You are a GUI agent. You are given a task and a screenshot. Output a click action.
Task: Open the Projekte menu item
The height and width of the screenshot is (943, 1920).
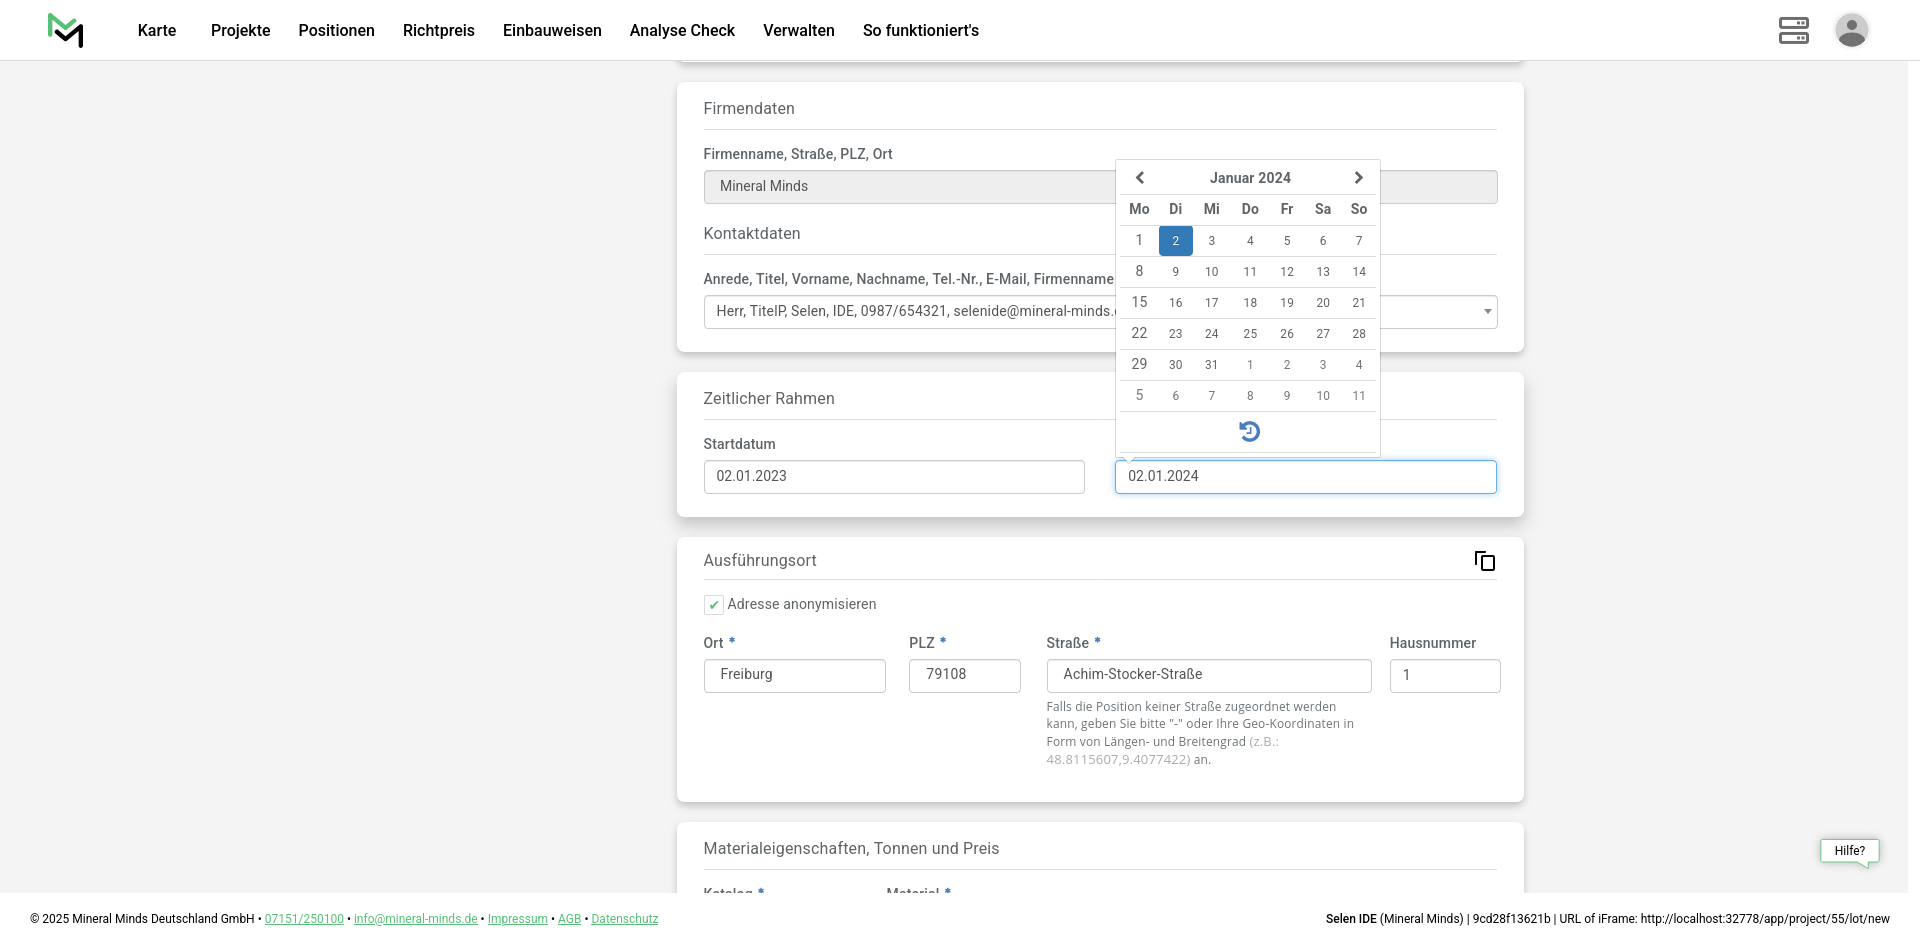coord(240,30)
